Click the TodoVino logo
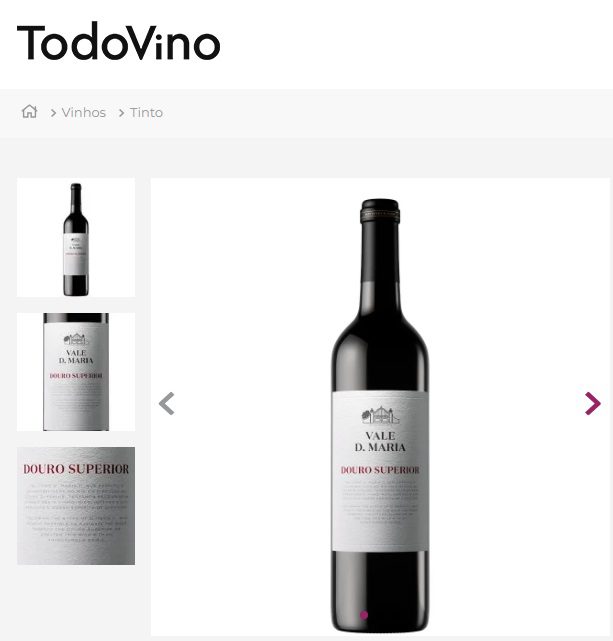Image resolution: width=613 pixels, height=641 pixels. click(119, 41)
